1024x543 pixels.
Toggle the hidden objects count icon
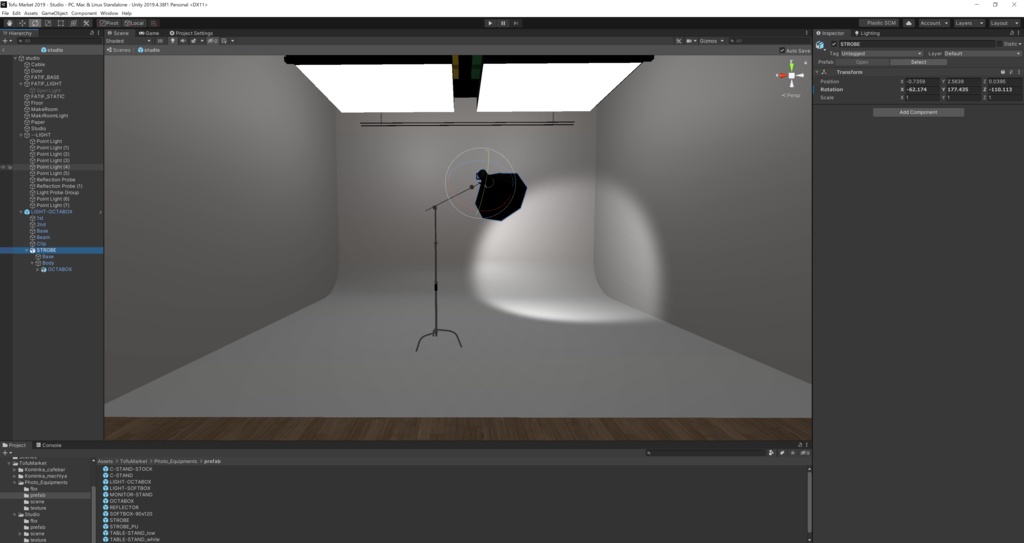(212, 41)
